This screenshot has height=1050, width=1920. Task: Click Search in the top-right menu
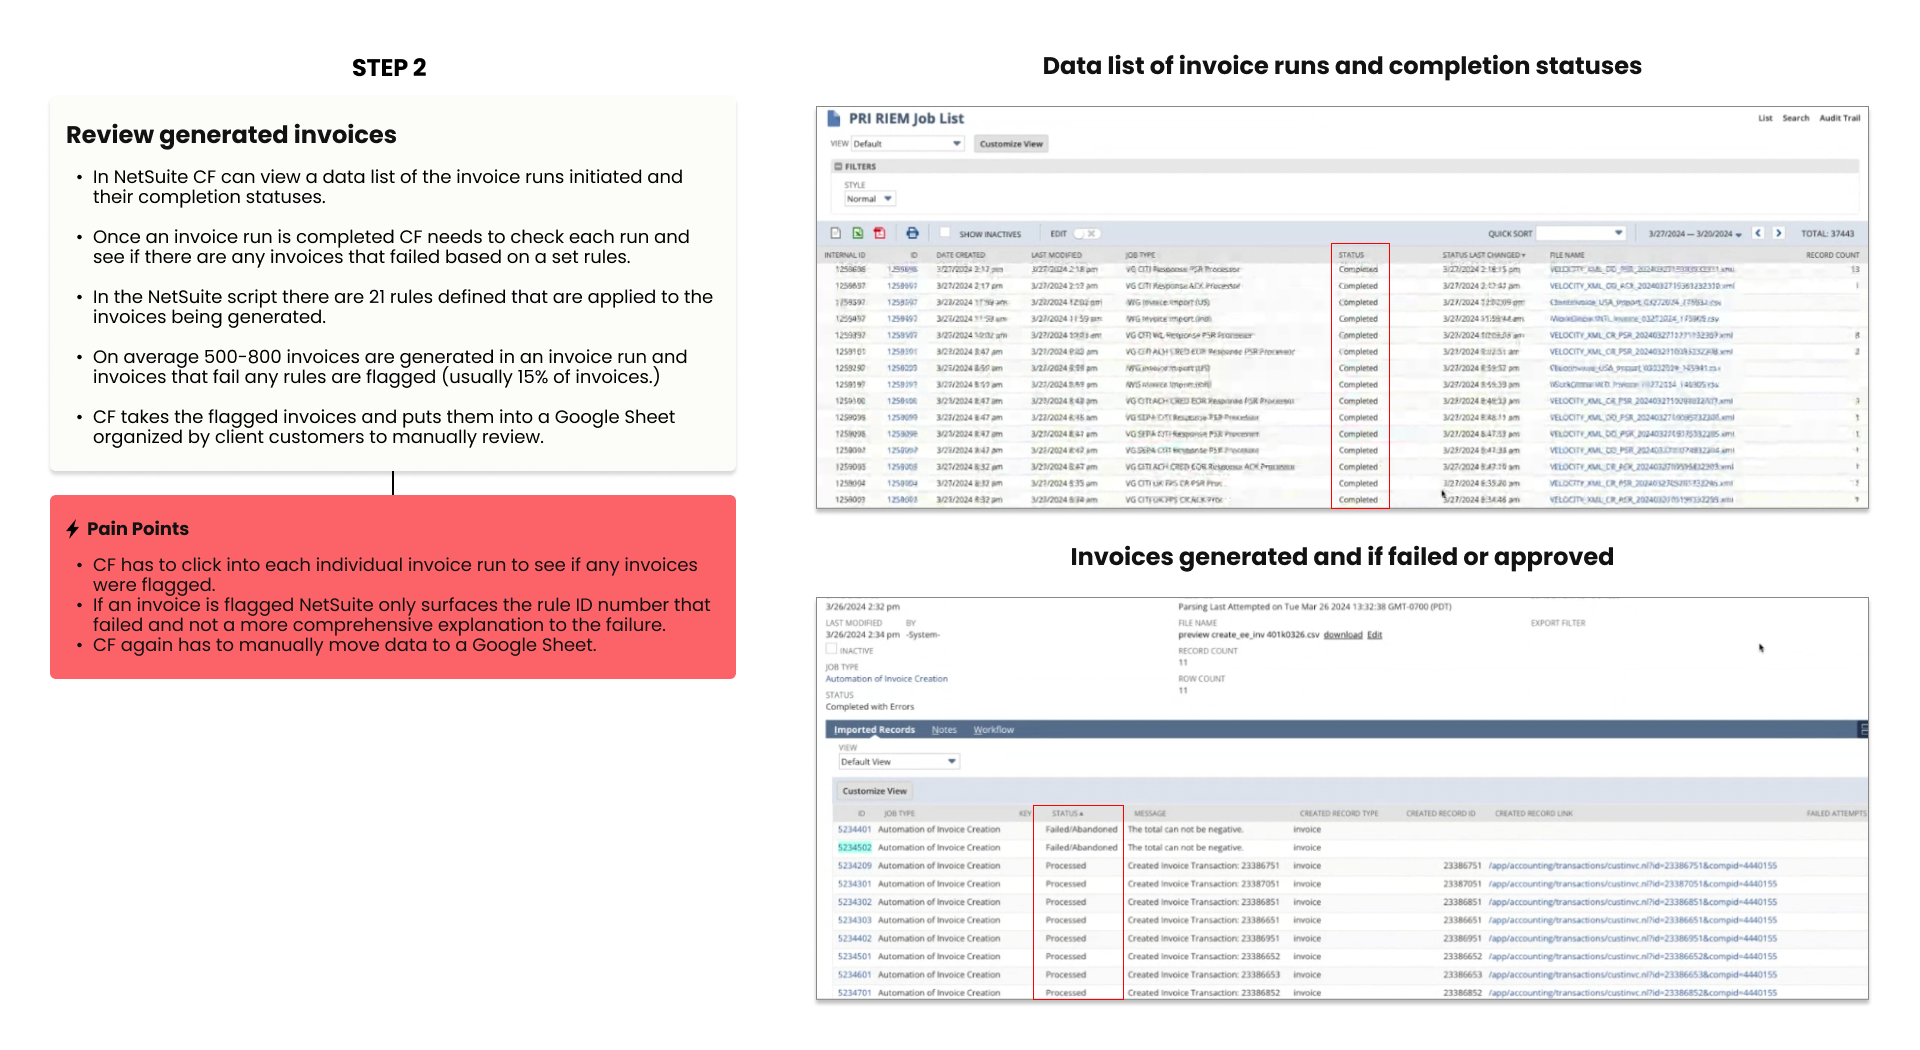[1796, 118]
